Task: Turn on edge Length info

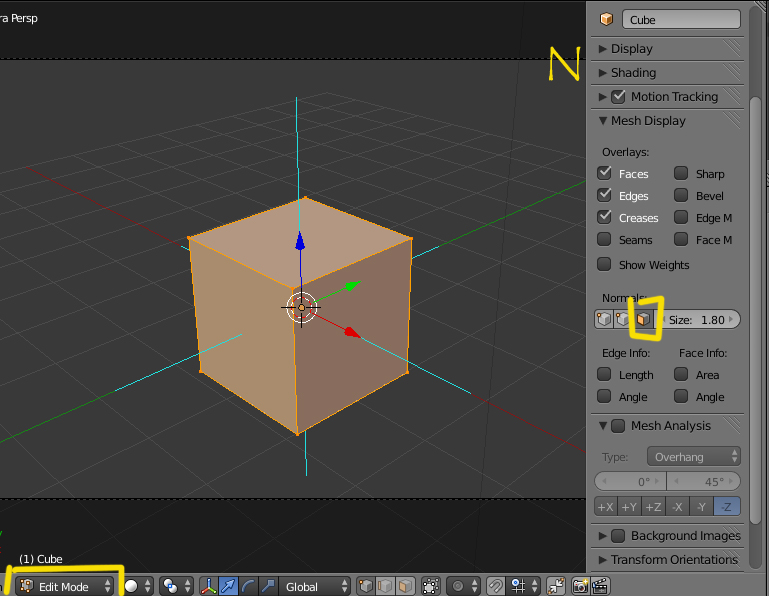Action: (x=605, y=374)
